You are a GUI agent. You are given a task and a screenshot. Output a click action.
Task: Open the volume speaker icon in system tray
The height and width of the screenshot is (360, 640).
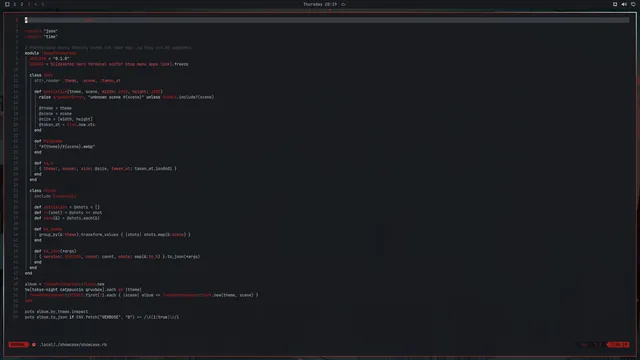tap(624, 4)
